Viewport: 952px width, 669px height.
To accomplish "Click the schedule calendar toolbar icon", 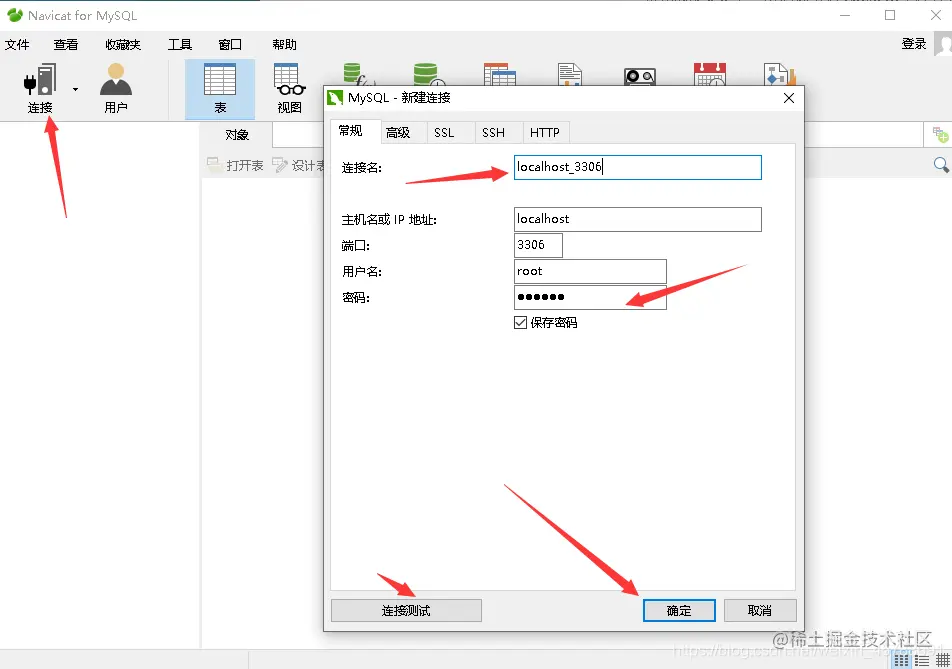I will coord(710,74).
